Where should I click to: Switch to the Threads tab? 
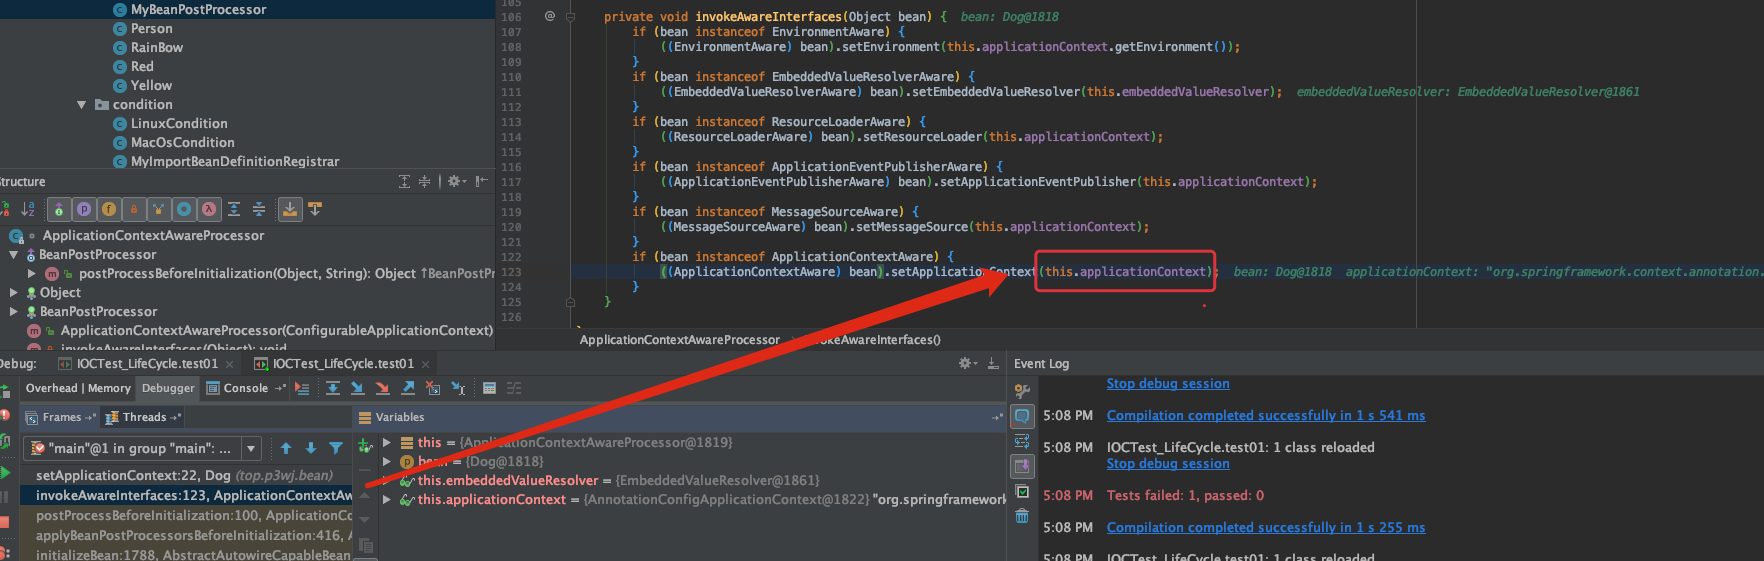coord(144,417)
